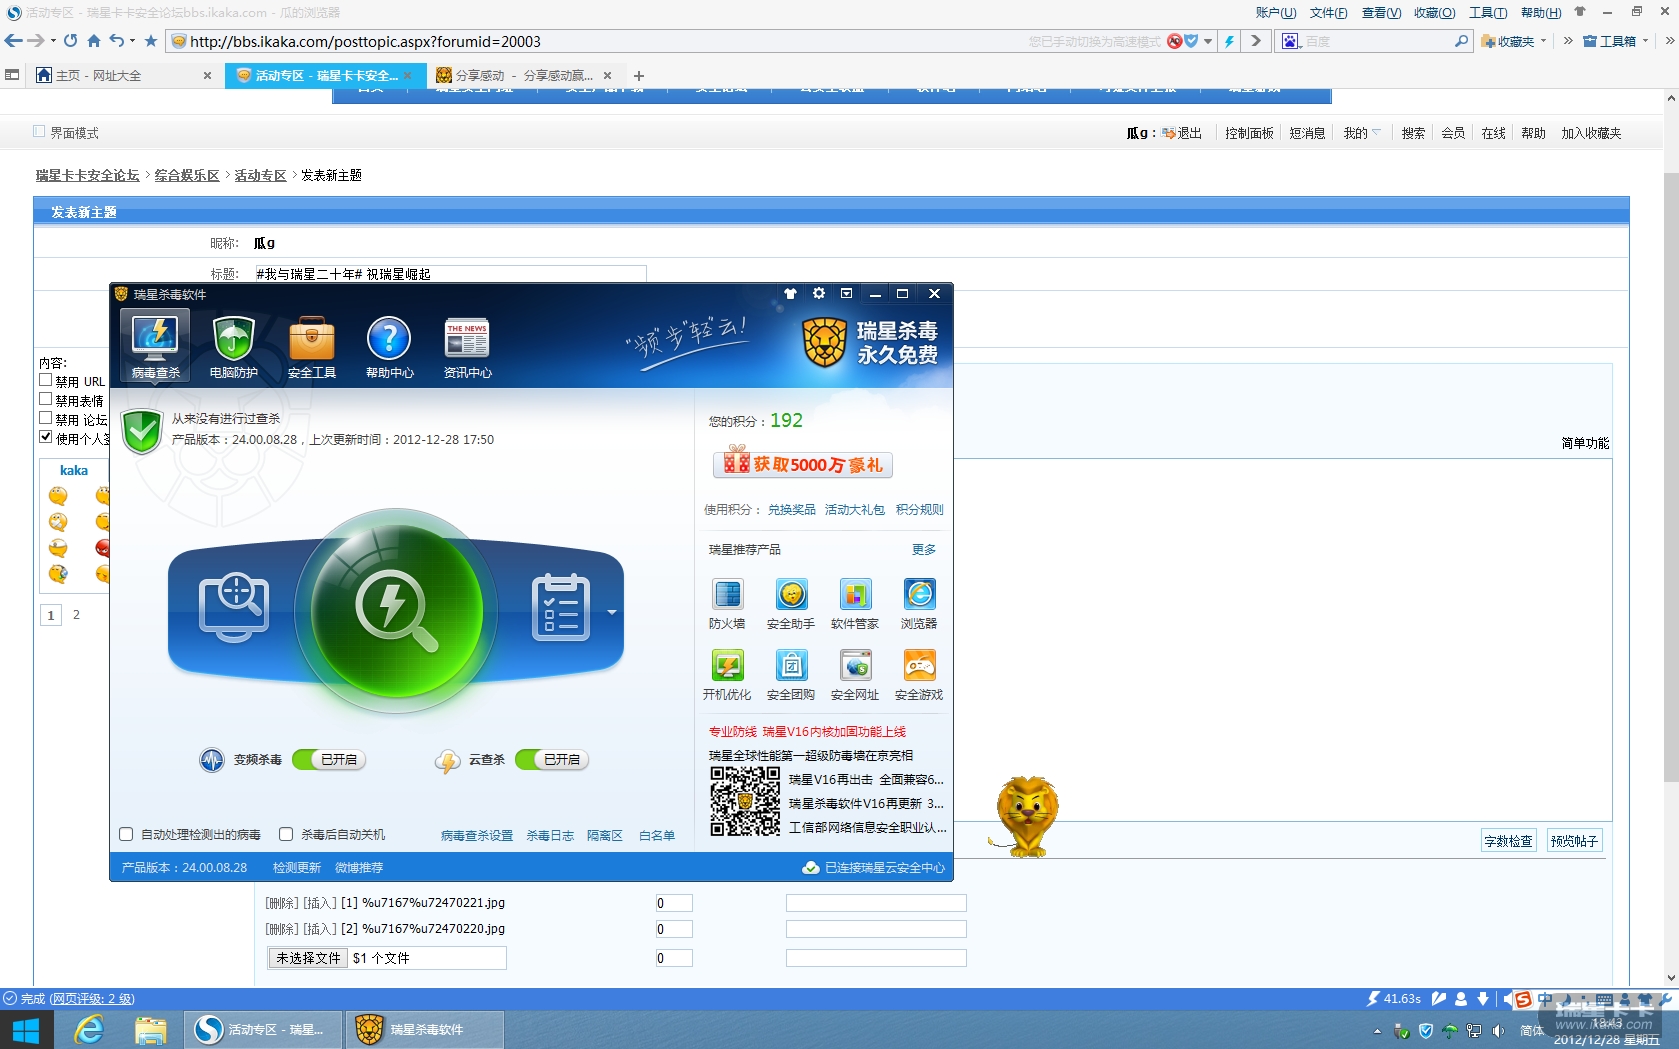Click the 预览帖子 button
The image size is (1679, 1049).
tap(1574, 841)
